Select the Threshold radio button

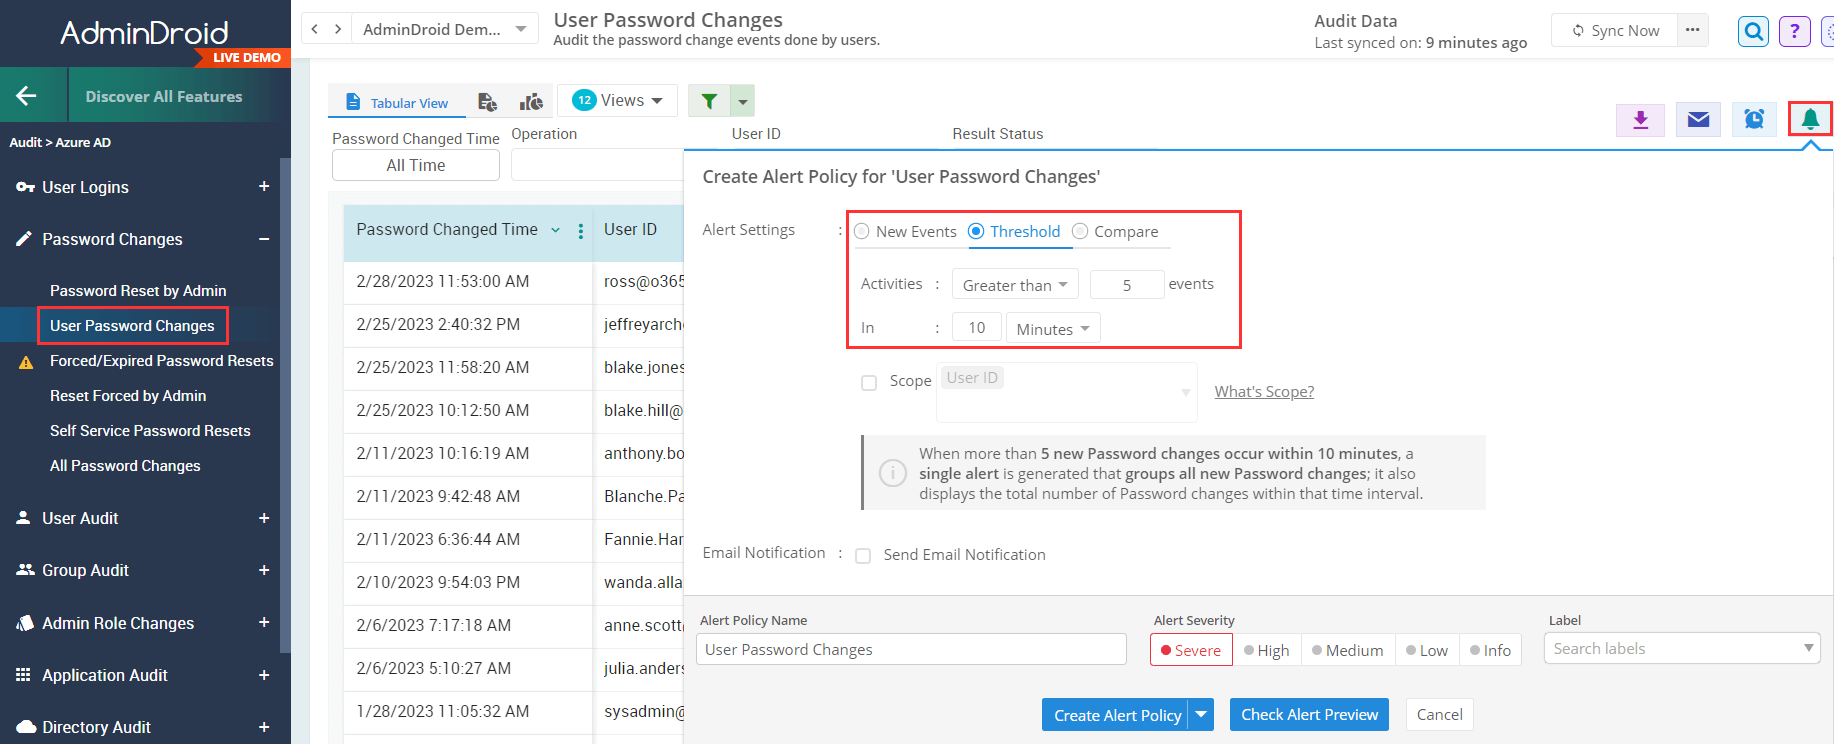pos(976,231)
